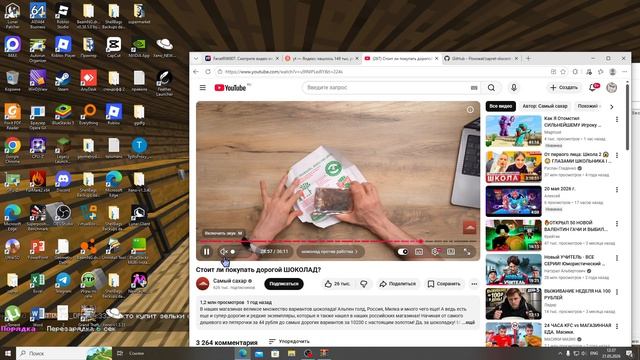Screen dimensions: 640x360
Task: Open OBS Studio desktop shortcut
Action: [63, 215]
